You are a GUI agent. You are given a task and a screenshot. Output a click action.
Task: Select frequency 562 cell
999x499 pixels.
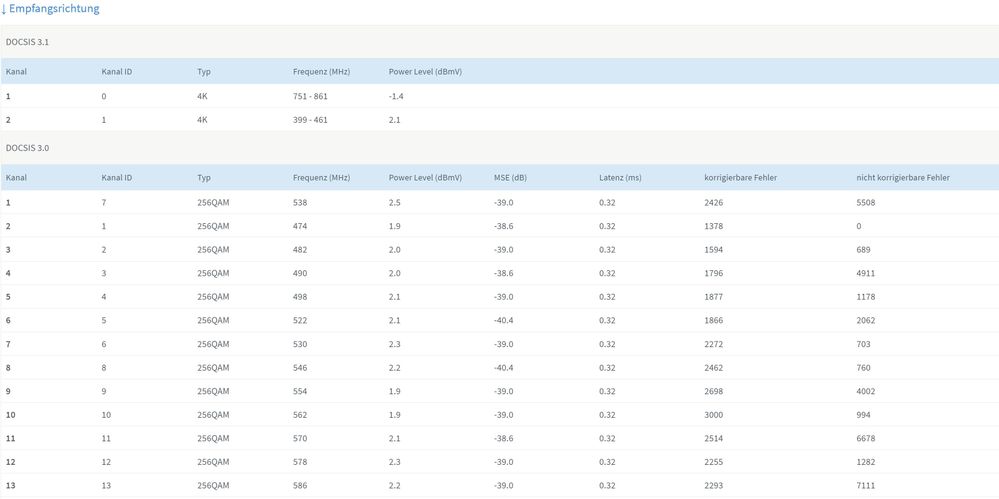point(300,415)
